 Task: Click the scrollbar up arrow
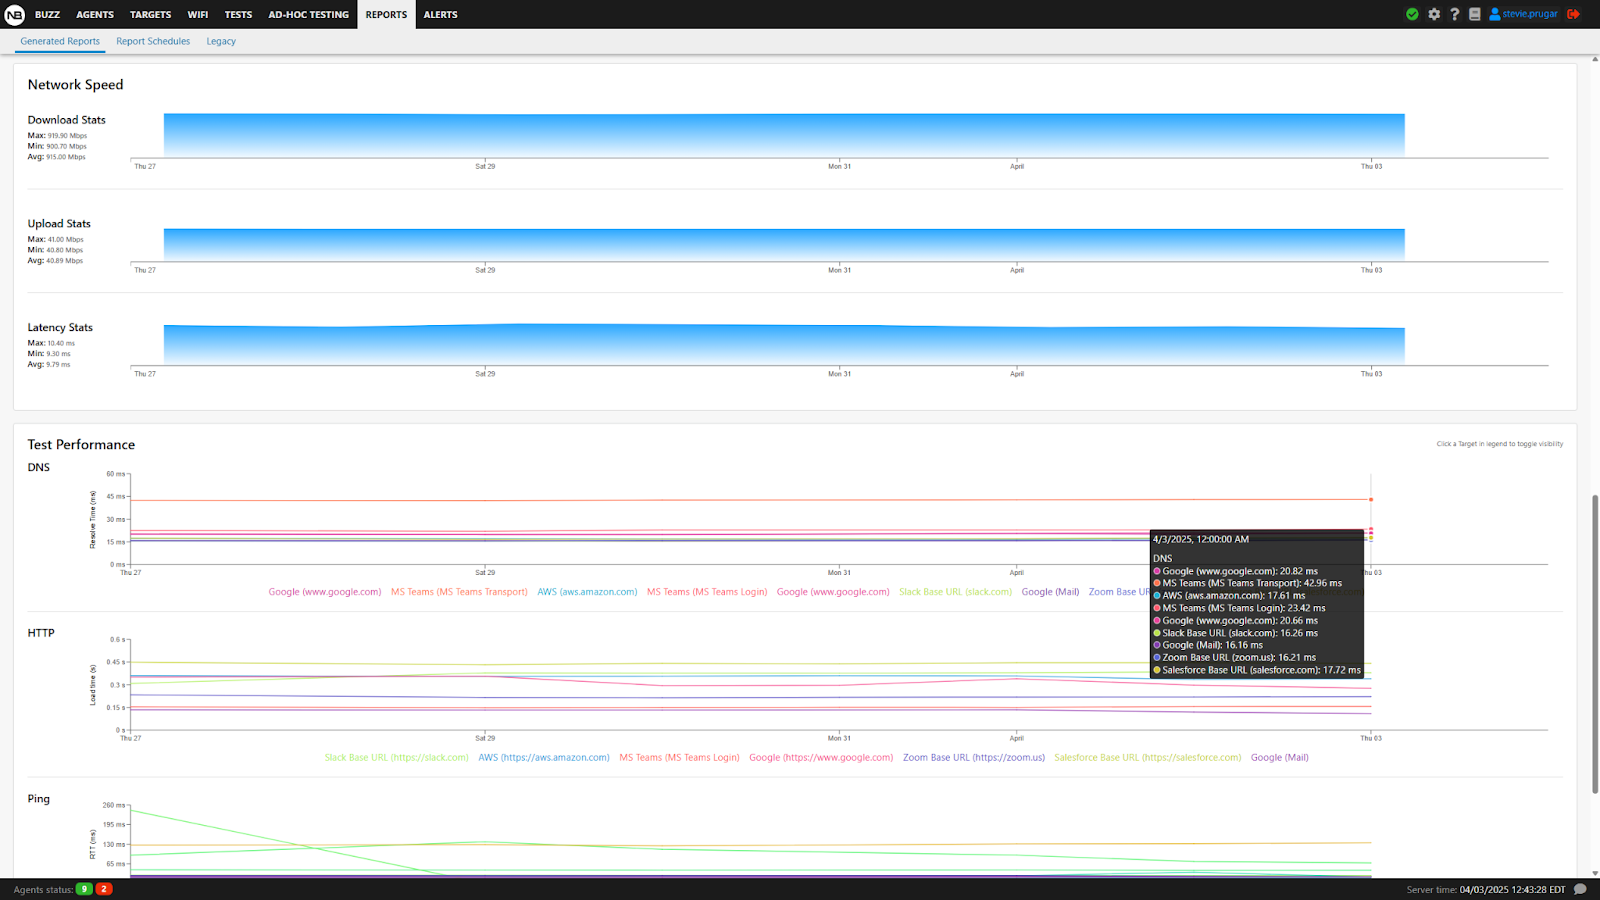[x=1595, y=60]
